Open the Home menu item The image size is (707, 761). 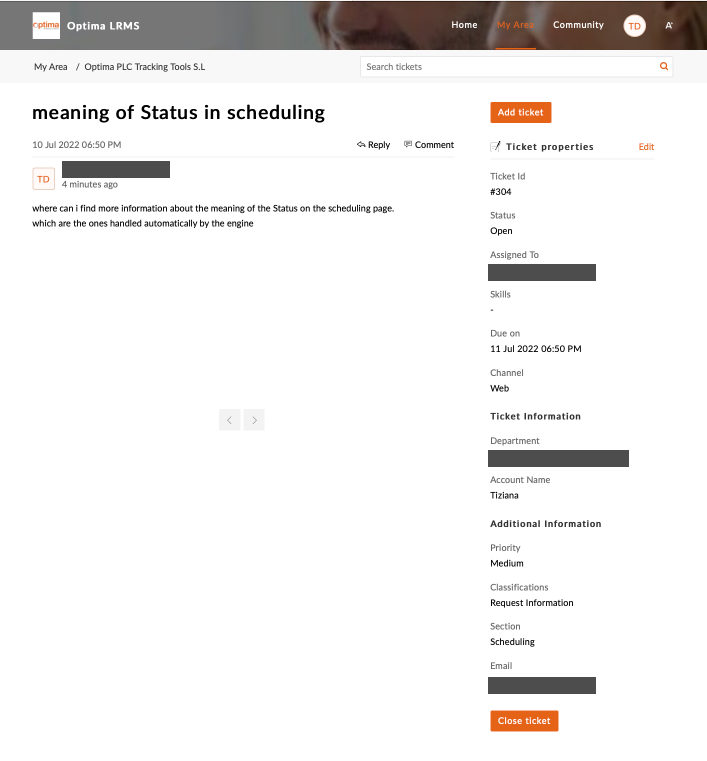click(464, 25)
